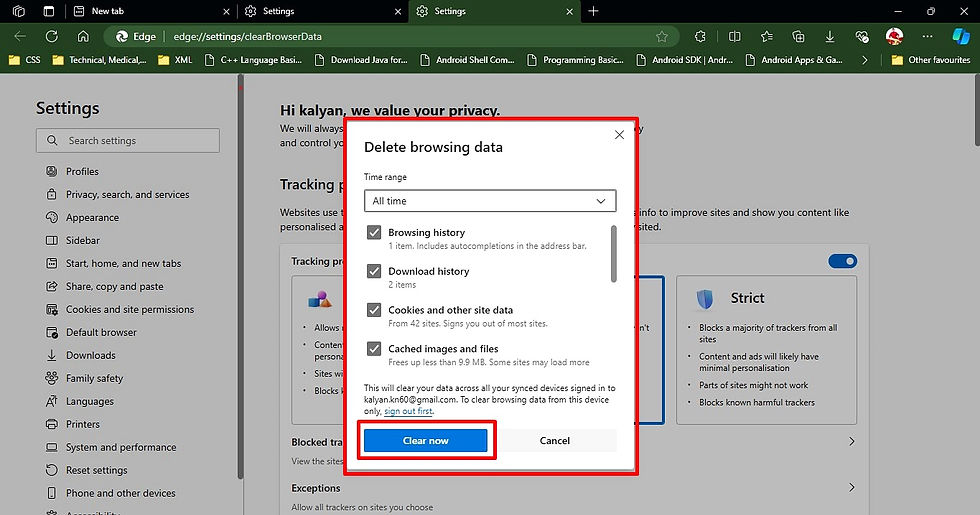
Task: Open Download Java for... bookmark
Action: tap(361, 60)
